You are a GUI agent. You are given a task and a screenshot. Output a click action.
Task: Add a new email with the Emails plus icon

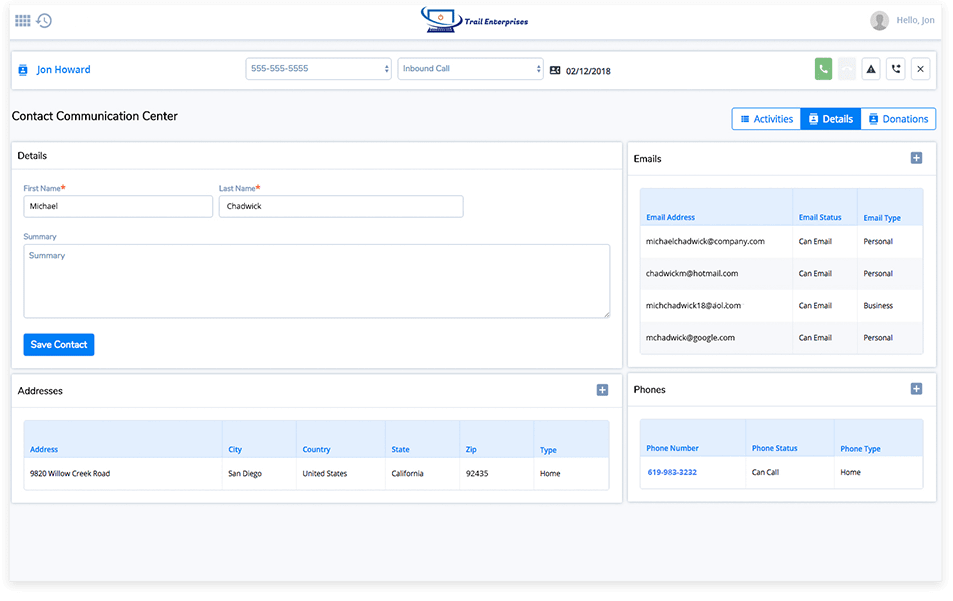click(916, 157)
